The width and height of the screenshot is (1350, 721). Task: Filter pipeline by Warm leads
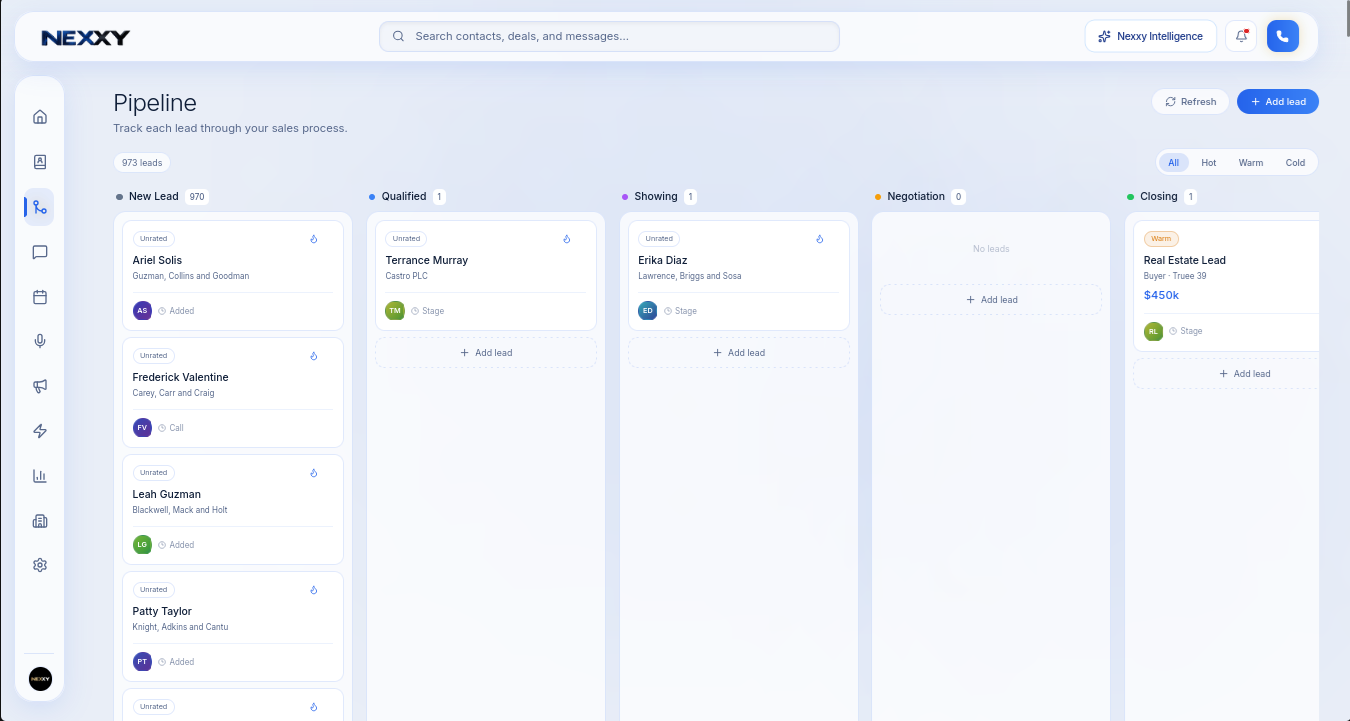click(x=1251, y=163)
